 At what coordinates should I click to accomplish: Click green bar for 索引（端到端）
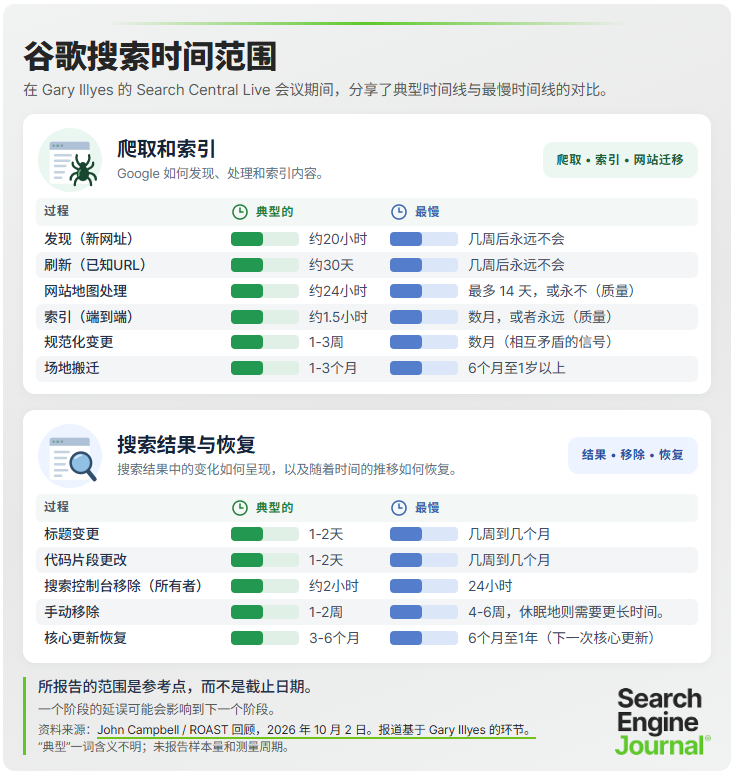[x=265, y=317]
